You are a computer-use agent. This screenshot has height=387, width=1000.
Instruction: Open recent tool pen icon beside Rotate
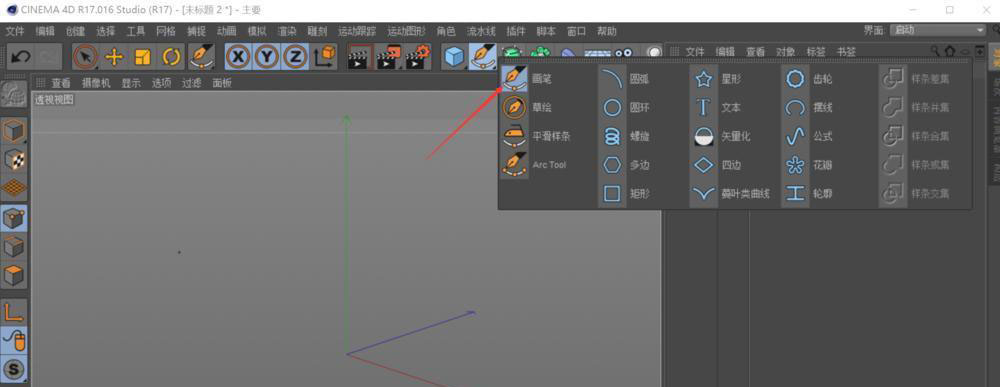coord(202,57)
